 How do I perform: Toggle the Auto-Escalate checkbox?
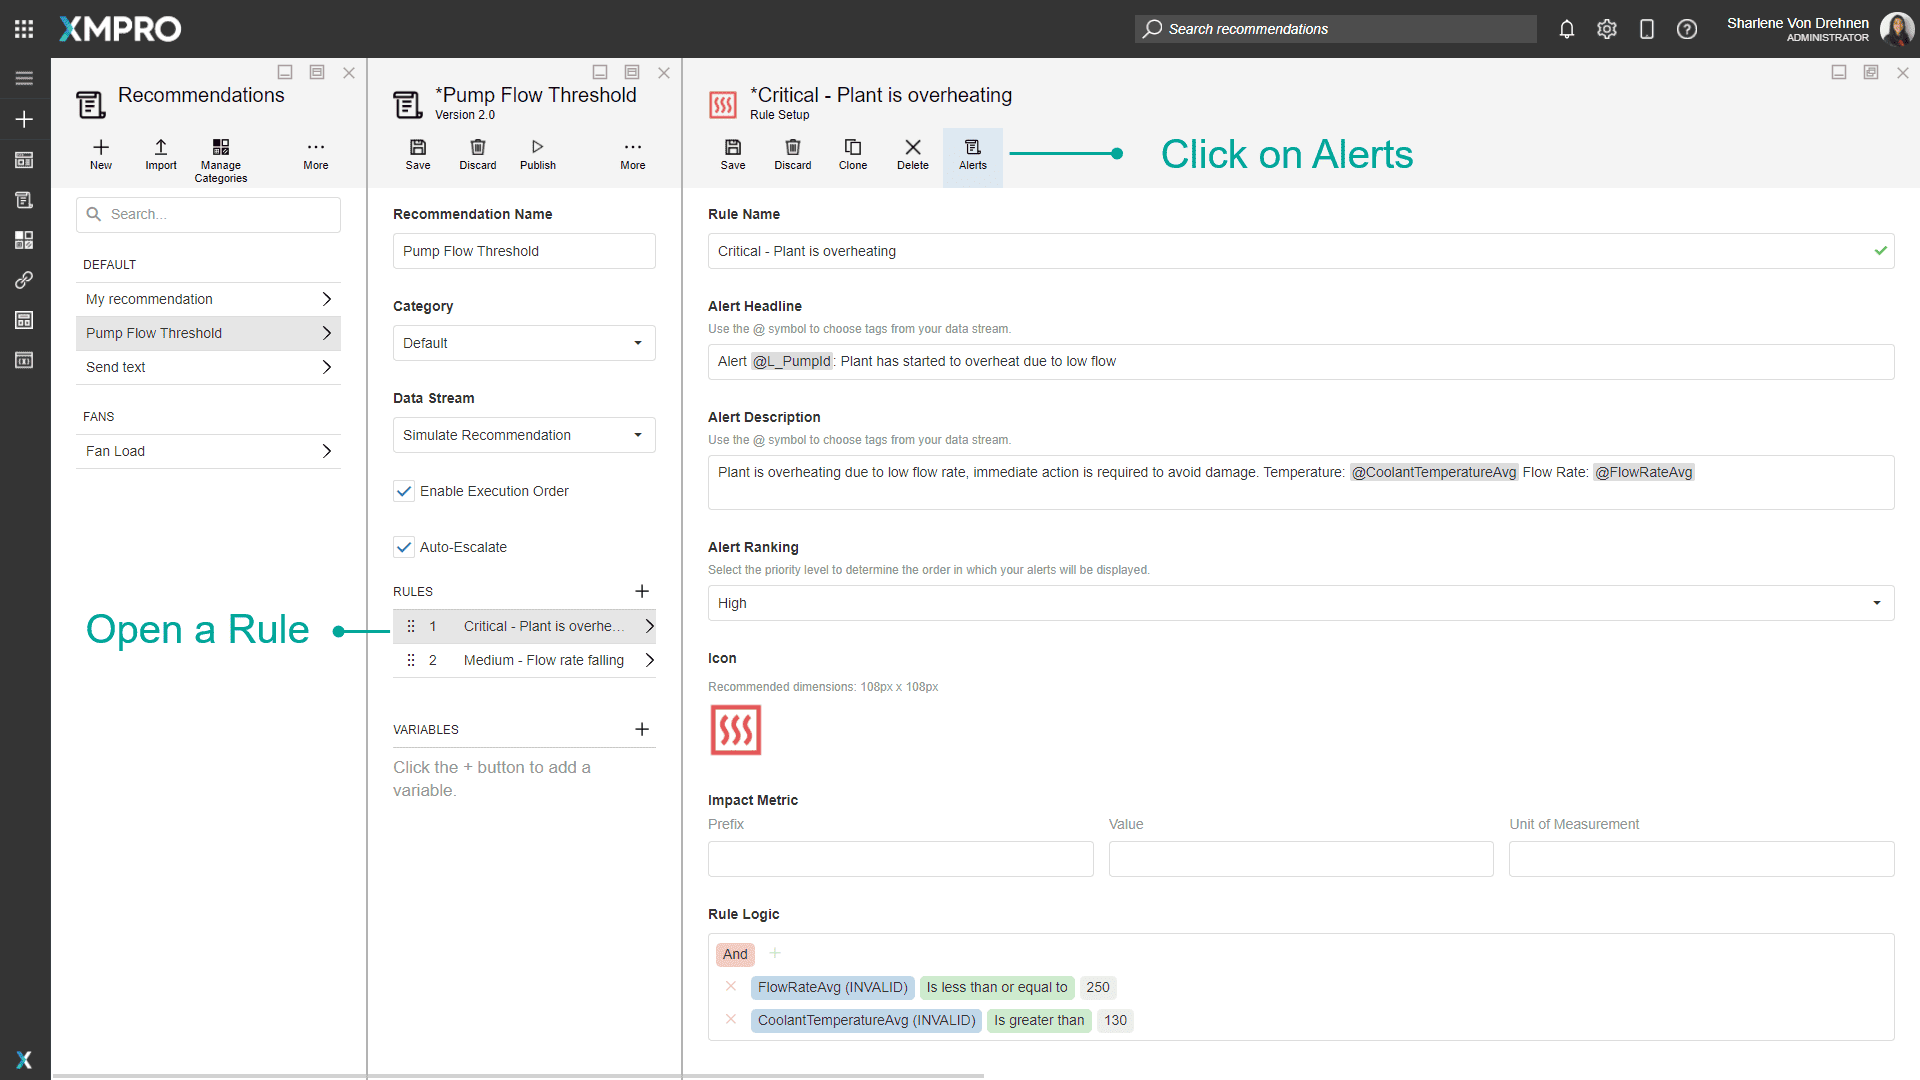(404, 547)
